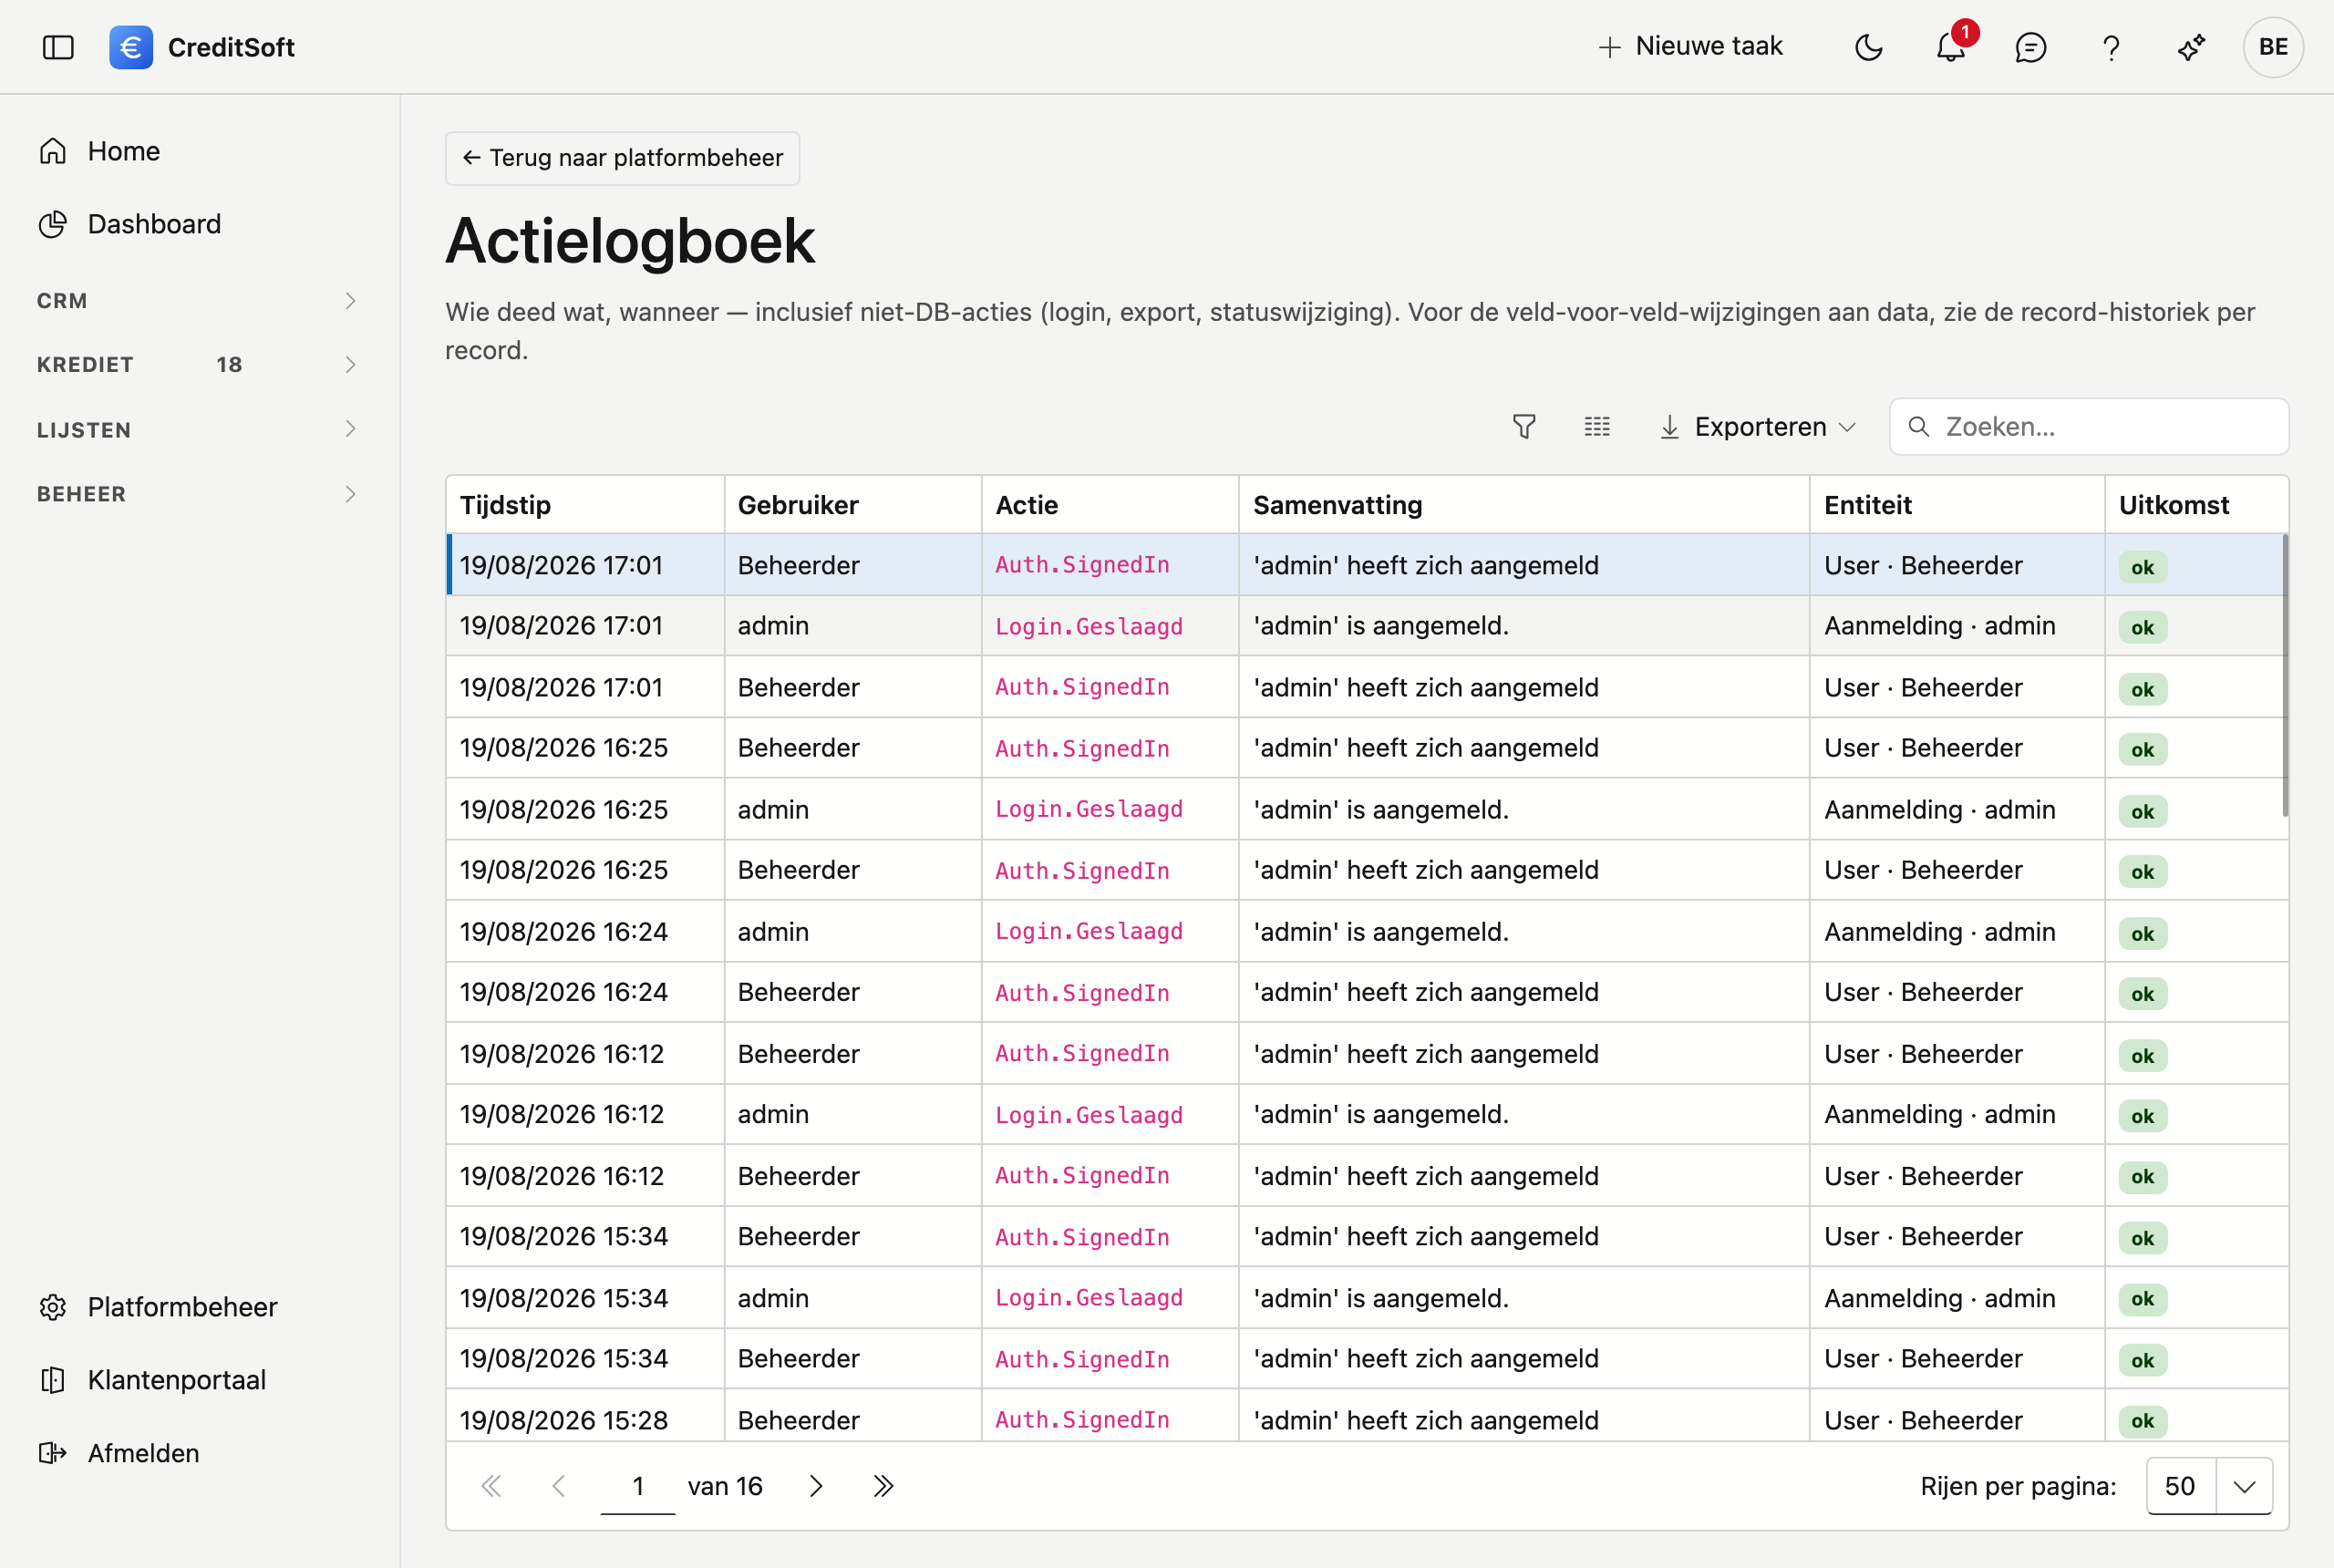This screenshot has height=1568, width=2334.
Task: Click Terug naar platformbeheer button
Action: 622,158
